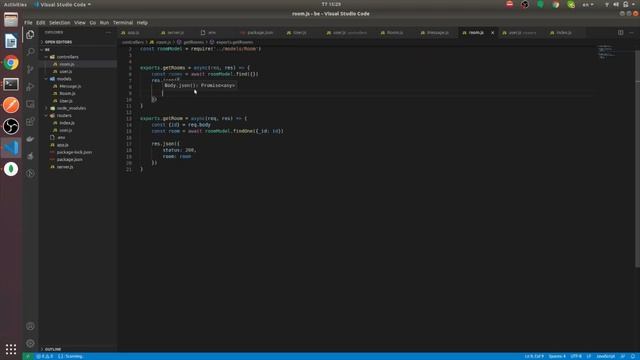
Task: Open the Accounts menu in activity bar
Action: click(x=30, y=326)
